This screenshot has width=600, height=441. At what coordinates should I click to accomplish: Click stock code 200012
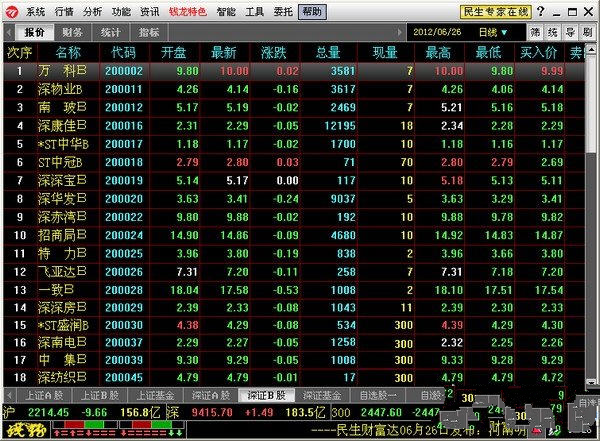pyautogui.click(x=124, y=108)
